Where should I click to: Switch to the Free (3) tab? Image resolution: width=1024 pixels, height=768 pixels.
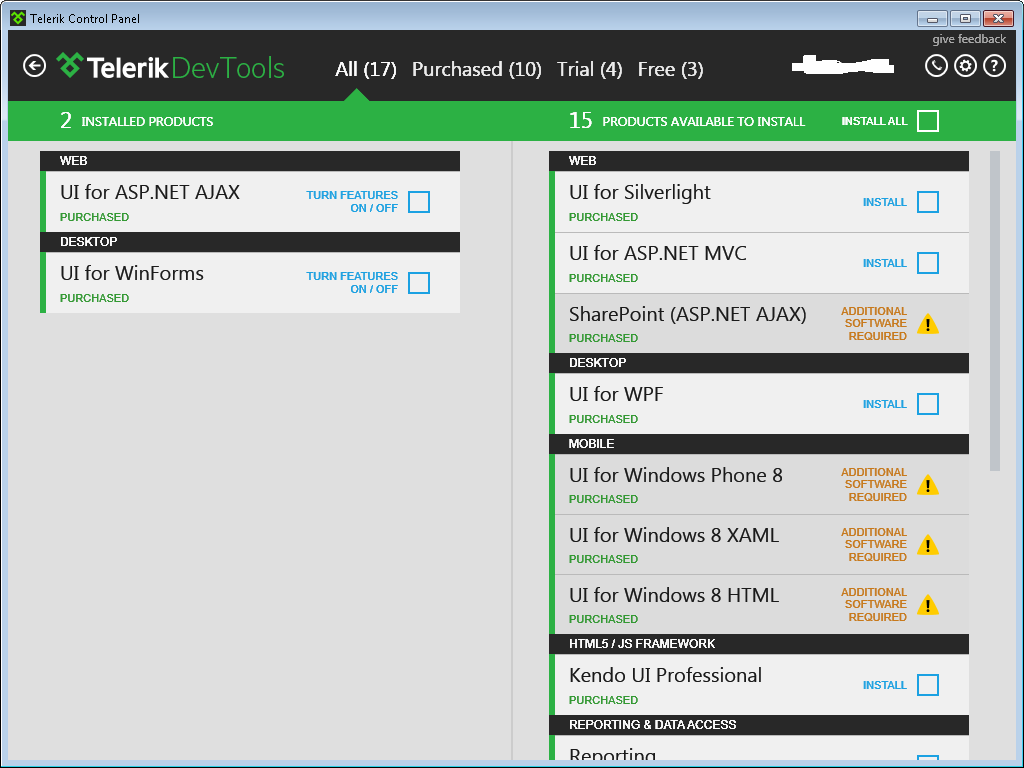coord(671,69)
